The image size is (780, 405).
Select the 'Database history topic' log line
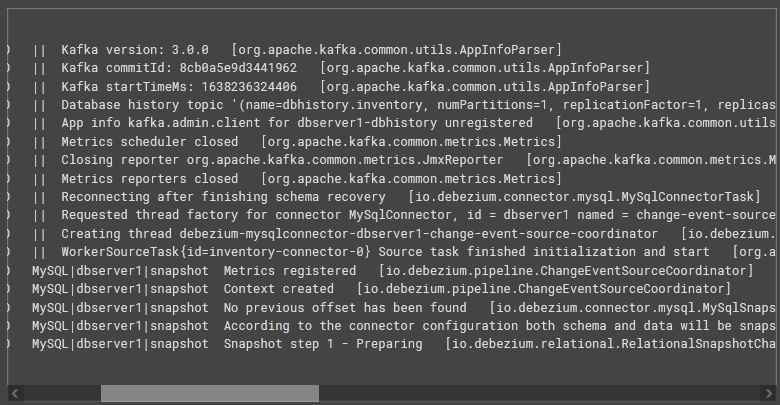coord(403,105)
